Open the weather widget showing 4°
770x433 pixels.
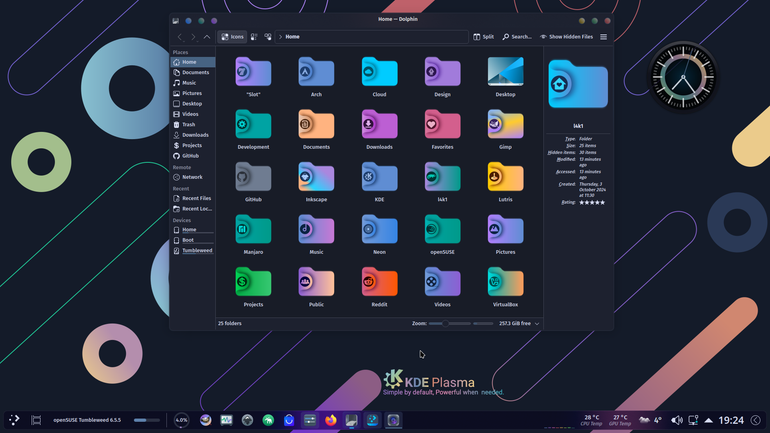coord(651,420)
